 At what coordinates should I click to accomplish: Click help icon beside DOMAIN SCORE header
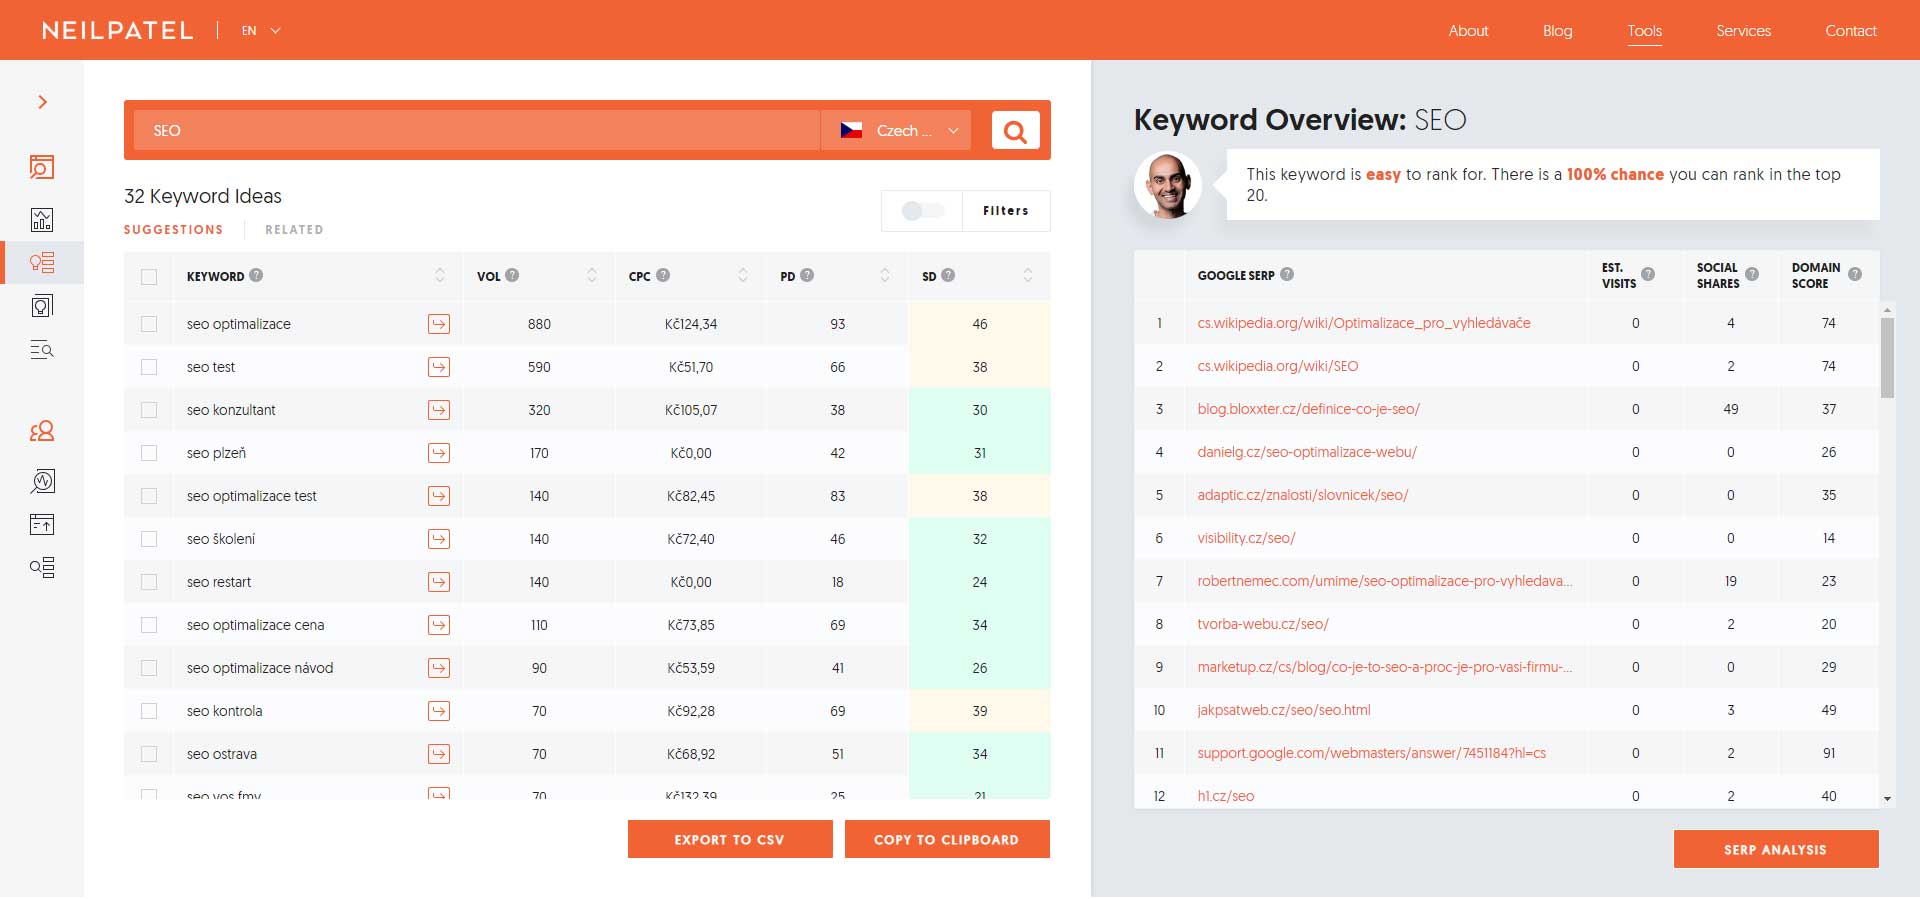(1855, 274)
